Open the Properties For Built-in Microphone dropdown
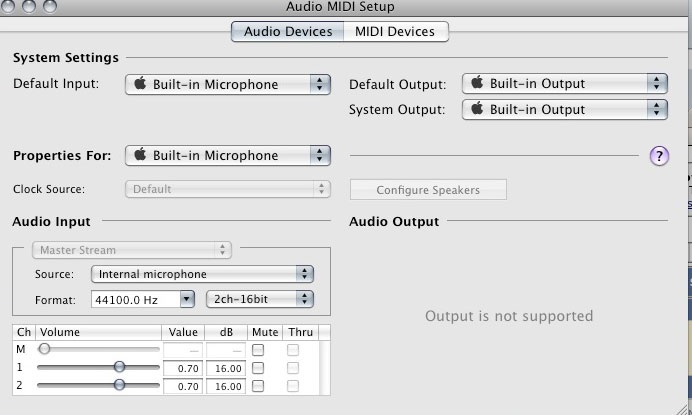The height and width of the screenshot is (415, 692). (228, 155)
